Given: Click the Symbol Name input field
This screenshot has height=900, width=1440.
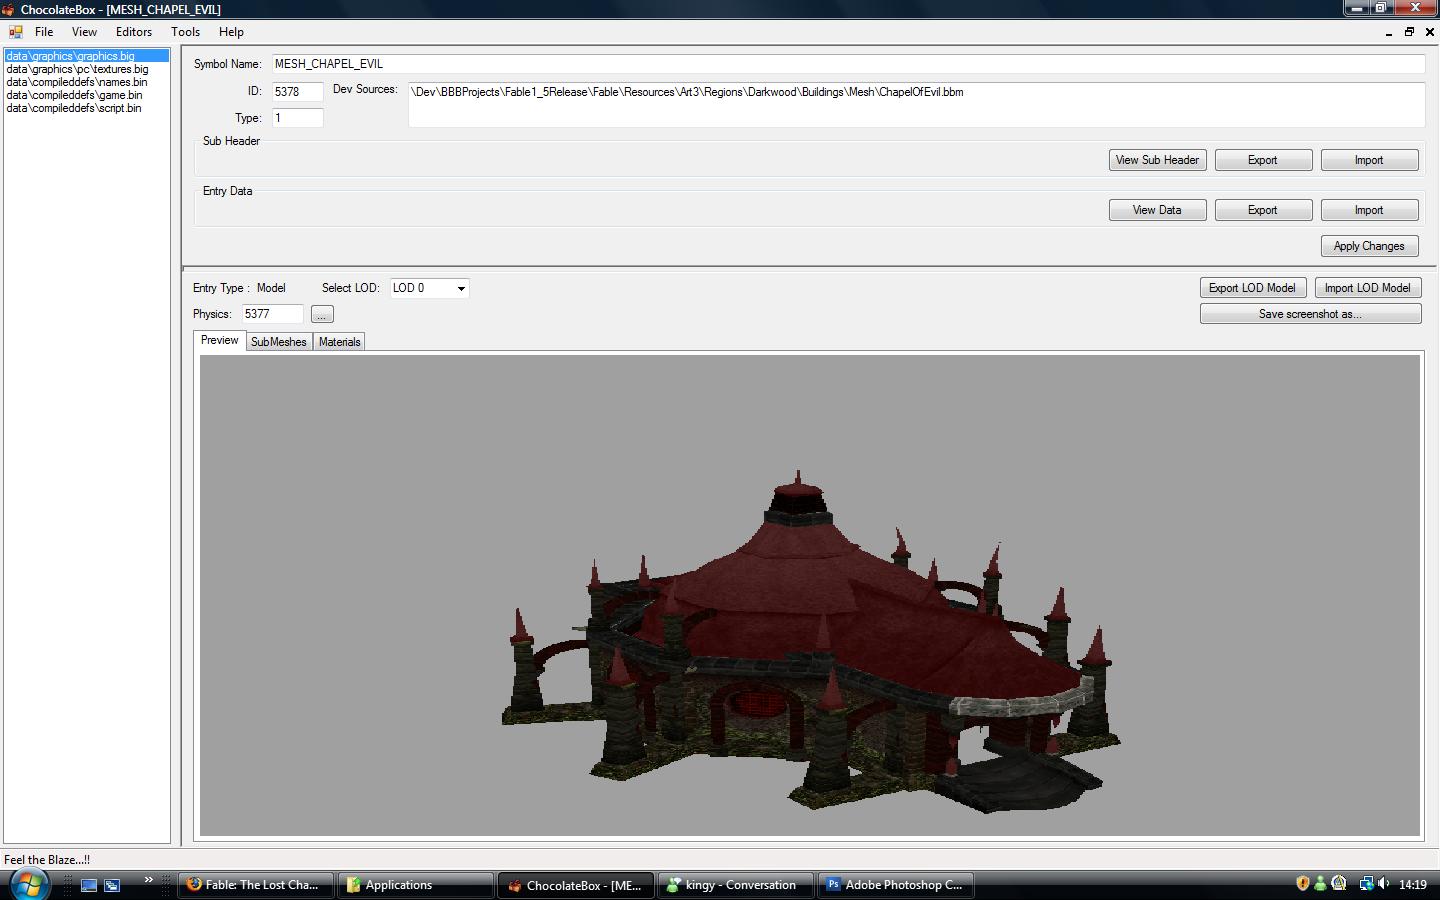Looking at the screenshot, I should tap(847, 64).
